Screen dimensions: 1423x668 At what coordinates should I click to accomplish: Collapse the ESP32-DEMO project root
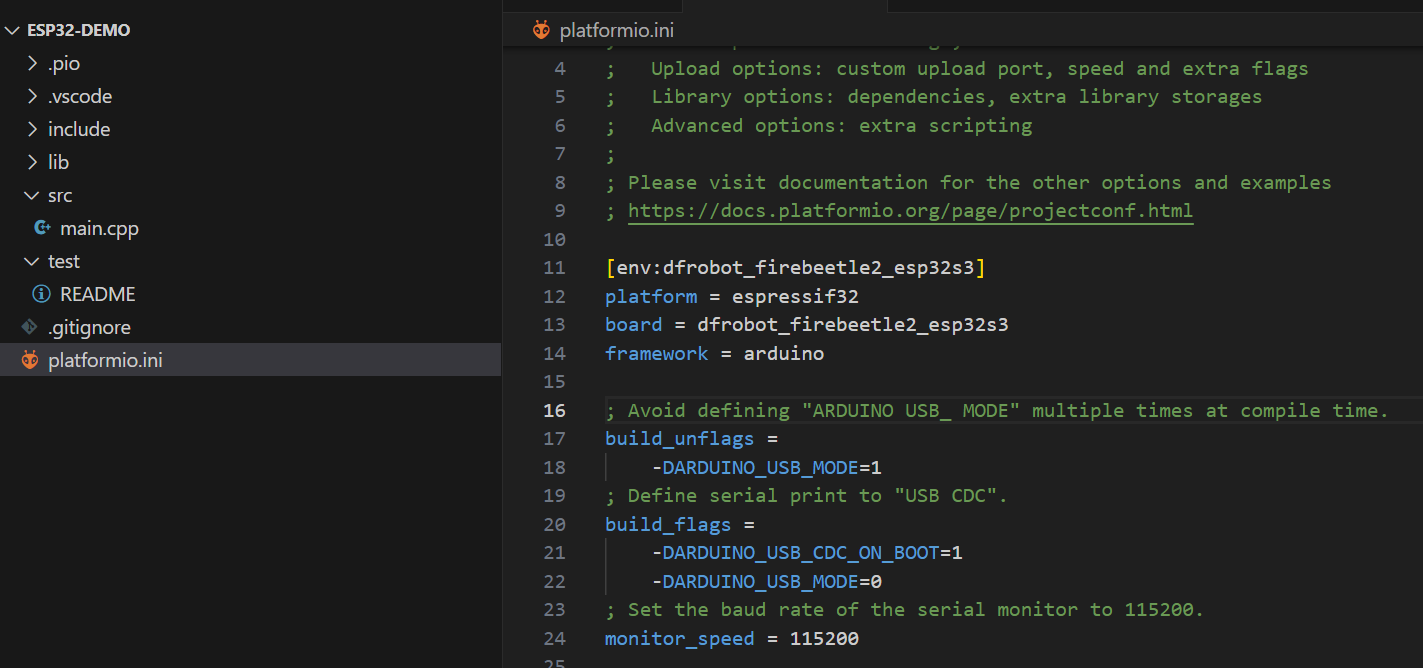pyautogui.click(x=78, y=30)
